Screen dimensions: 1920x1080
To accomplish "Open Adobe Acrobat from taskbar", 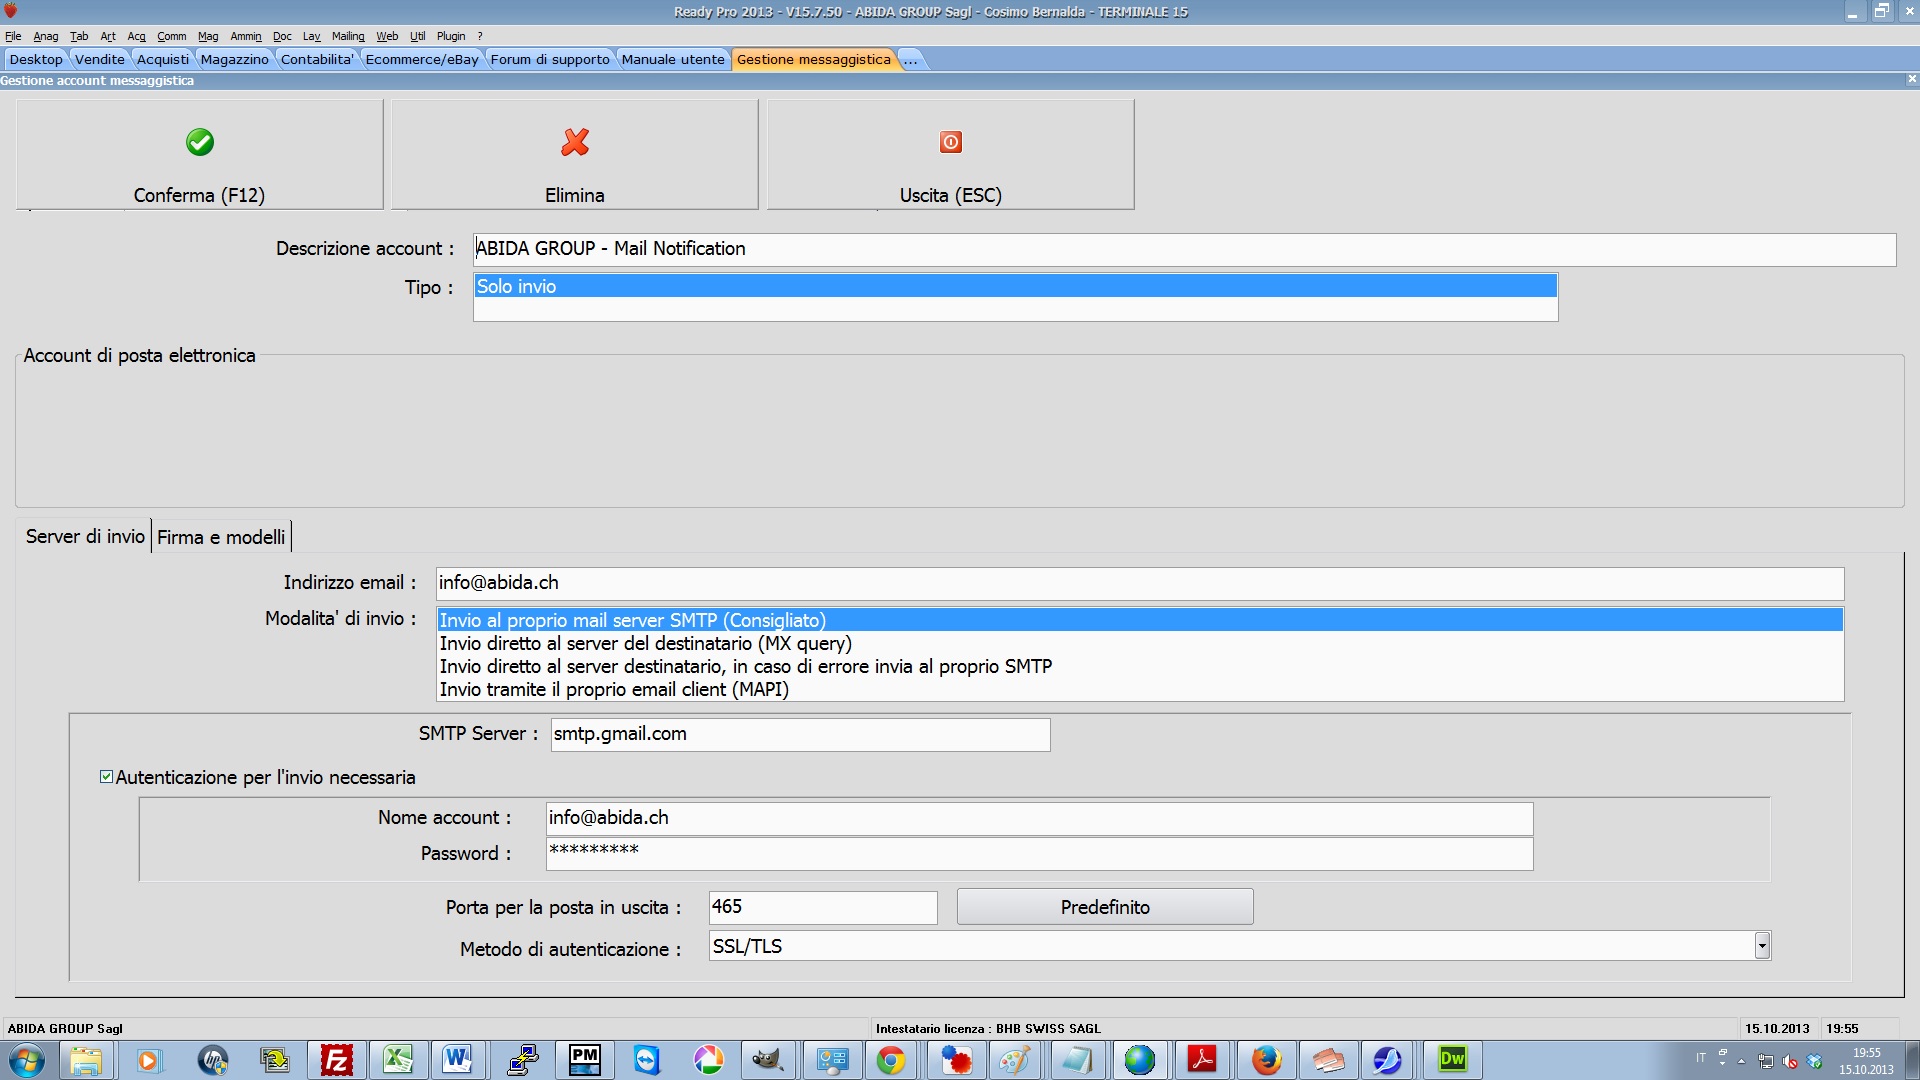I will (1202, 1060).
